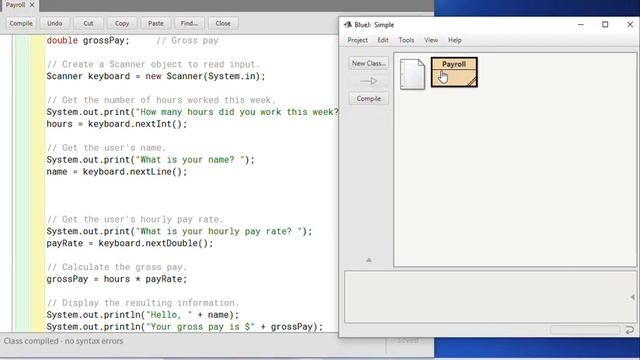Minimize the BlueJ Simple window
The width and height of the screenshot is (640, 360).
[580, 24]
